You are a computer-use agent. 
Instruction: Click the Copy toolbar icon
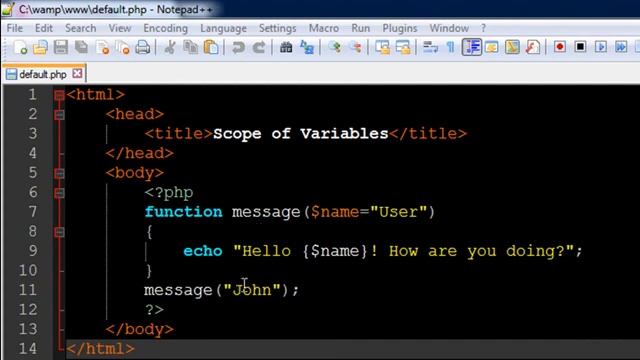tap(191, 47)
